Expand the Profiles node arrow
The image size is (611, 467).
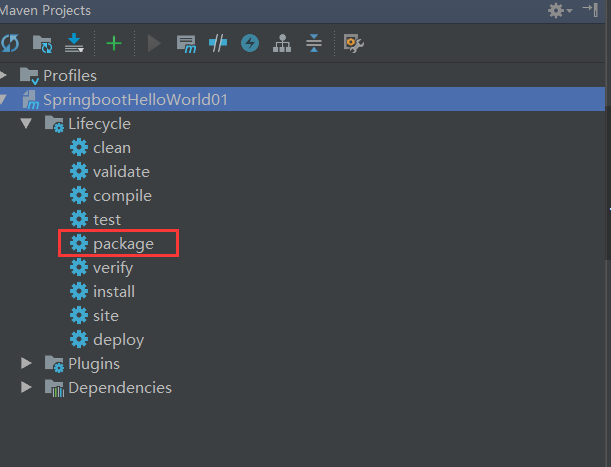[4, 75]
